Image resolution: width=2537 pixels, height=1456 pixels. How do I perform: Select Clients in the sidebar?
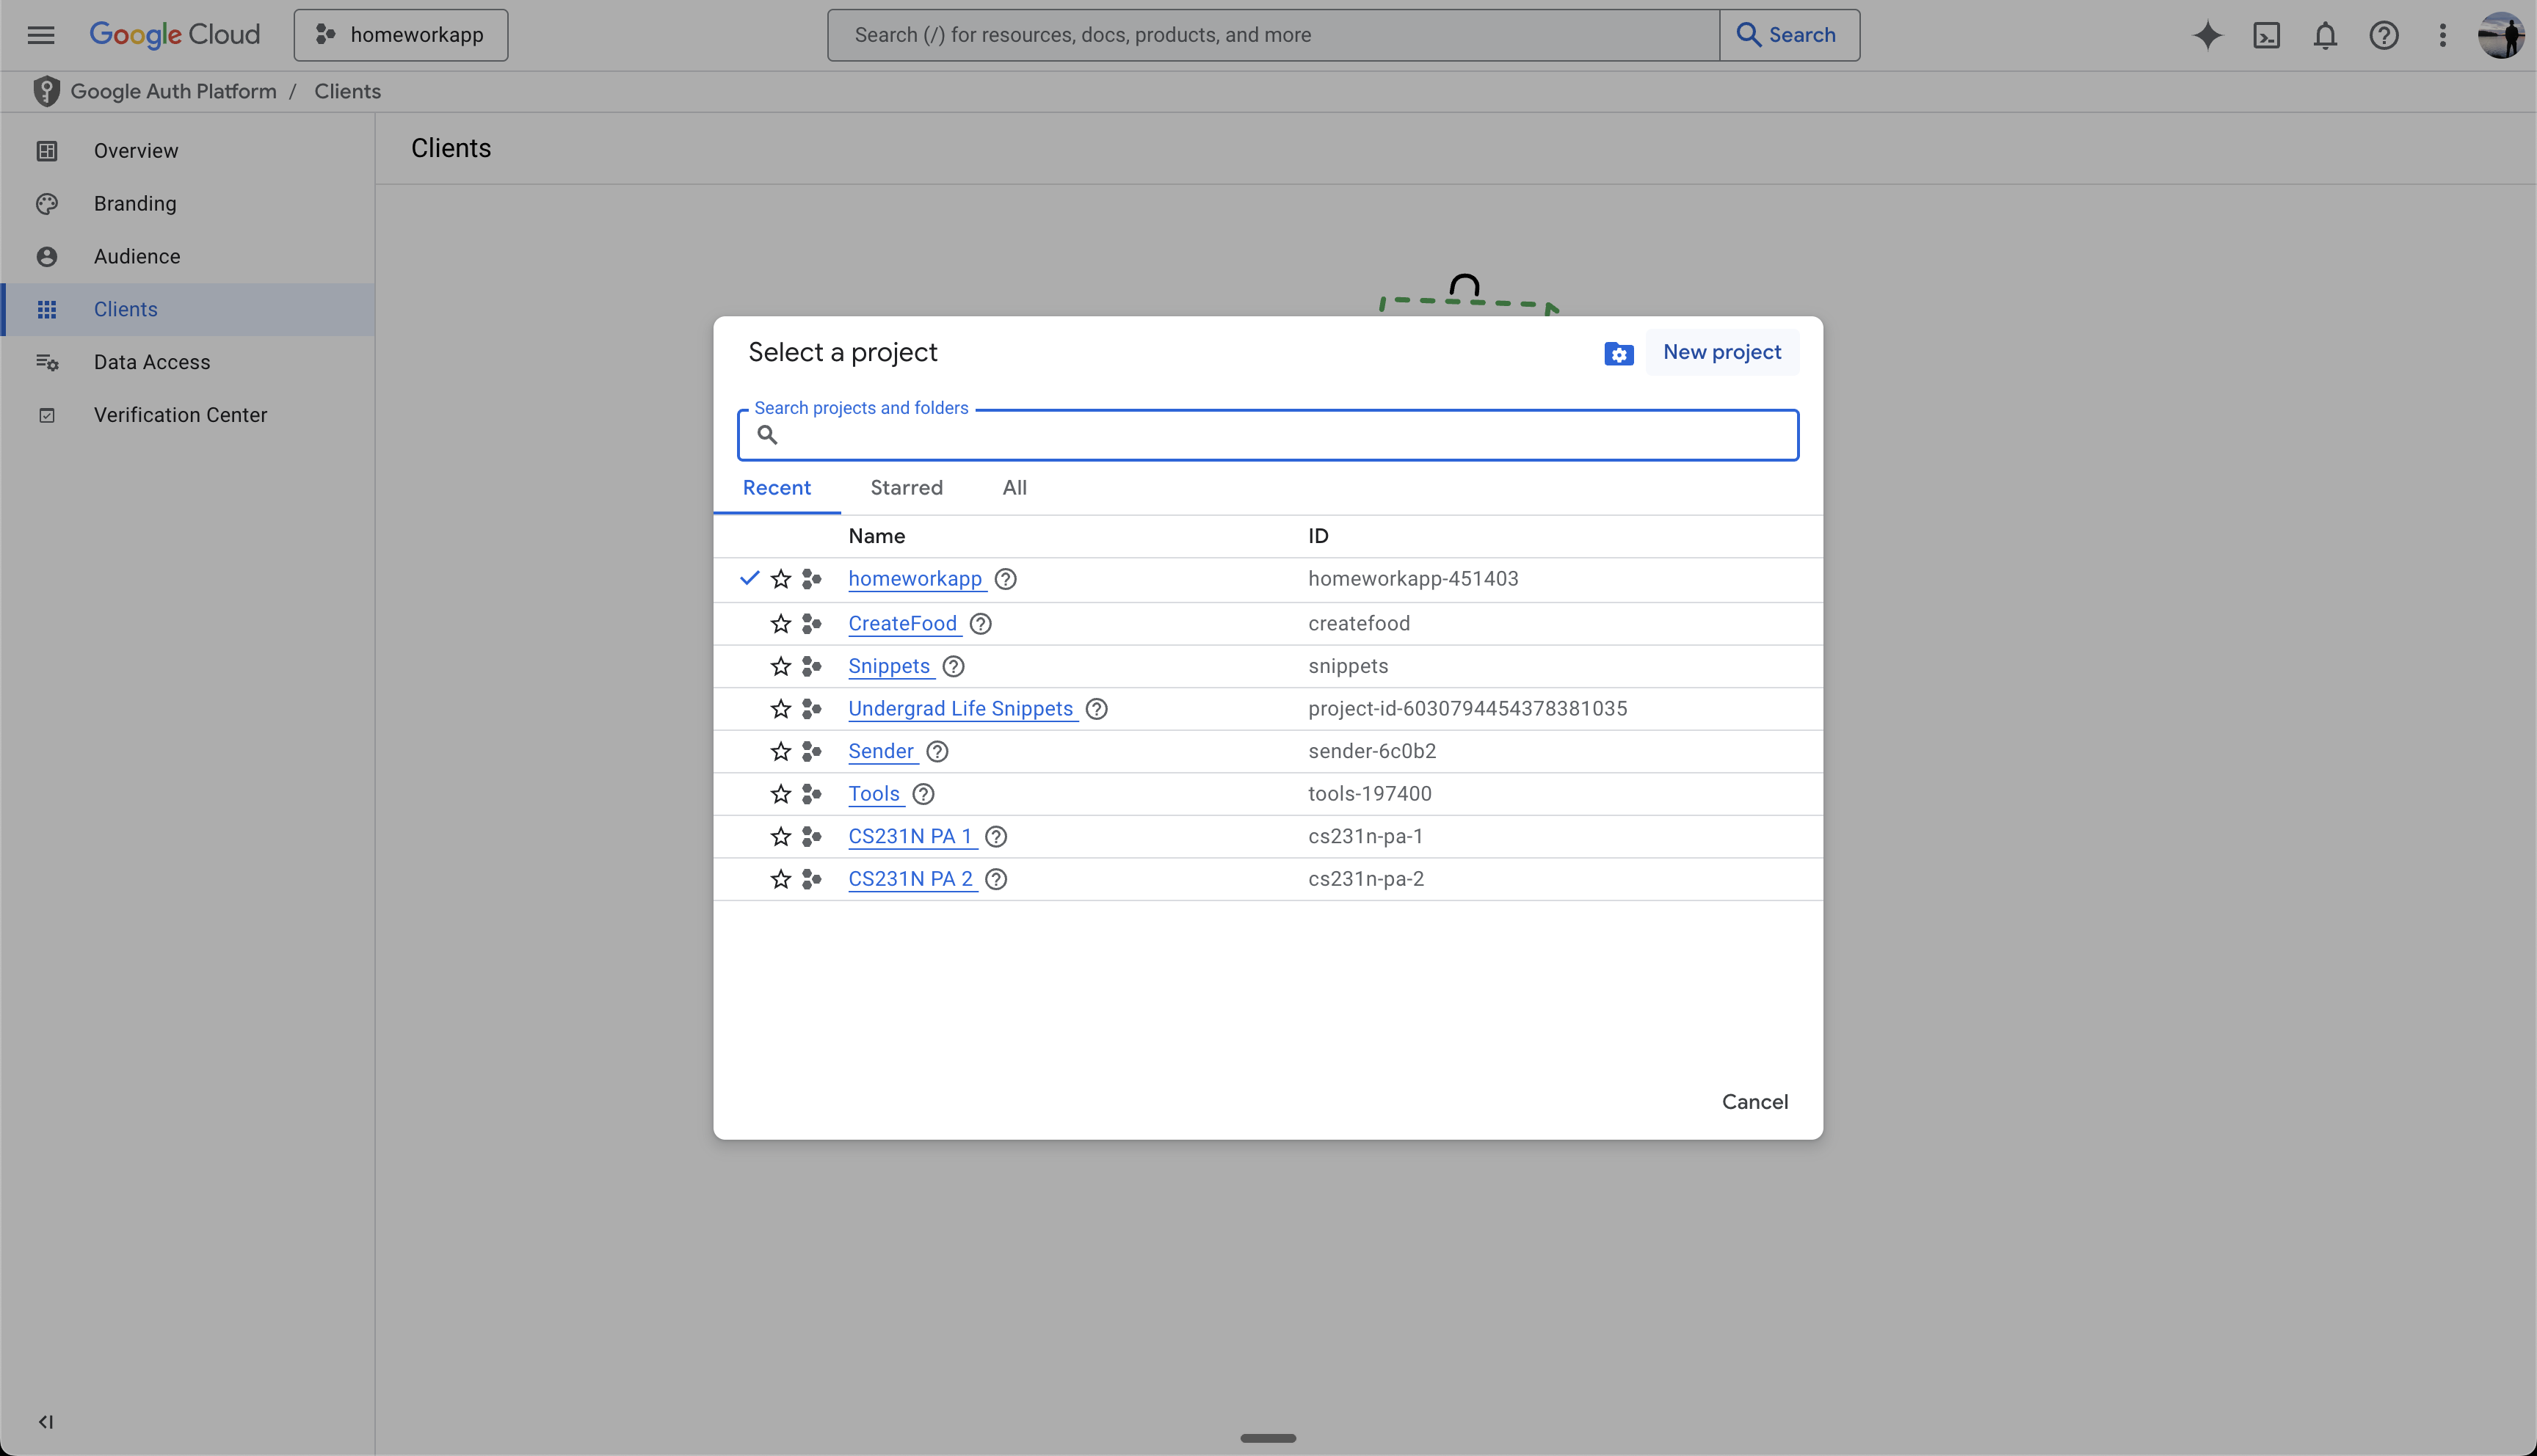[x=188, y=310]
